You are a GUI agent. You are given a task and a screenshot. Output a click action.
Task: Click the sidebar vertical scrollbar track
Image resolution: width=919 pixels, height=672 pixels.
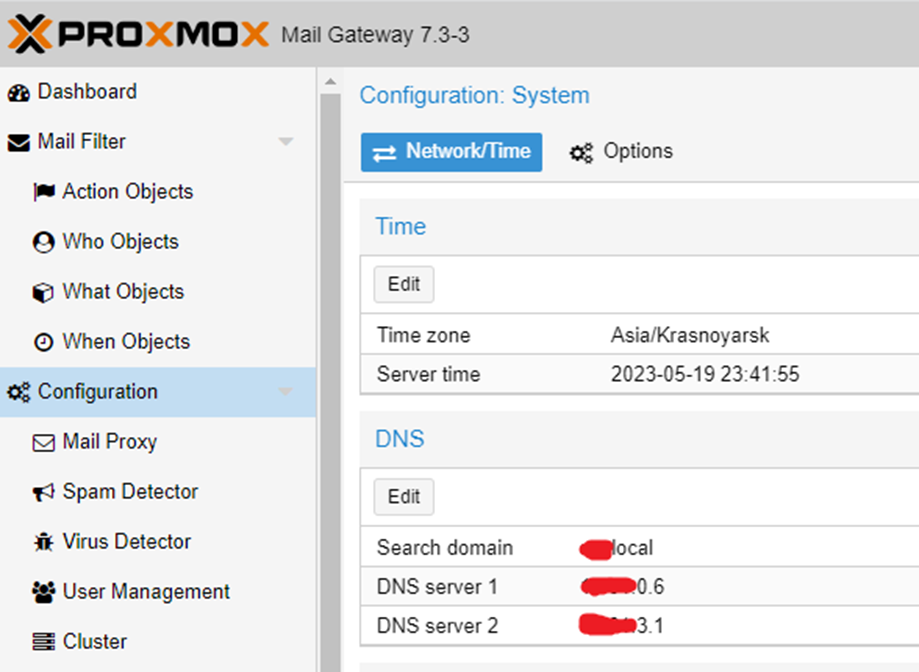click(331, 381)
